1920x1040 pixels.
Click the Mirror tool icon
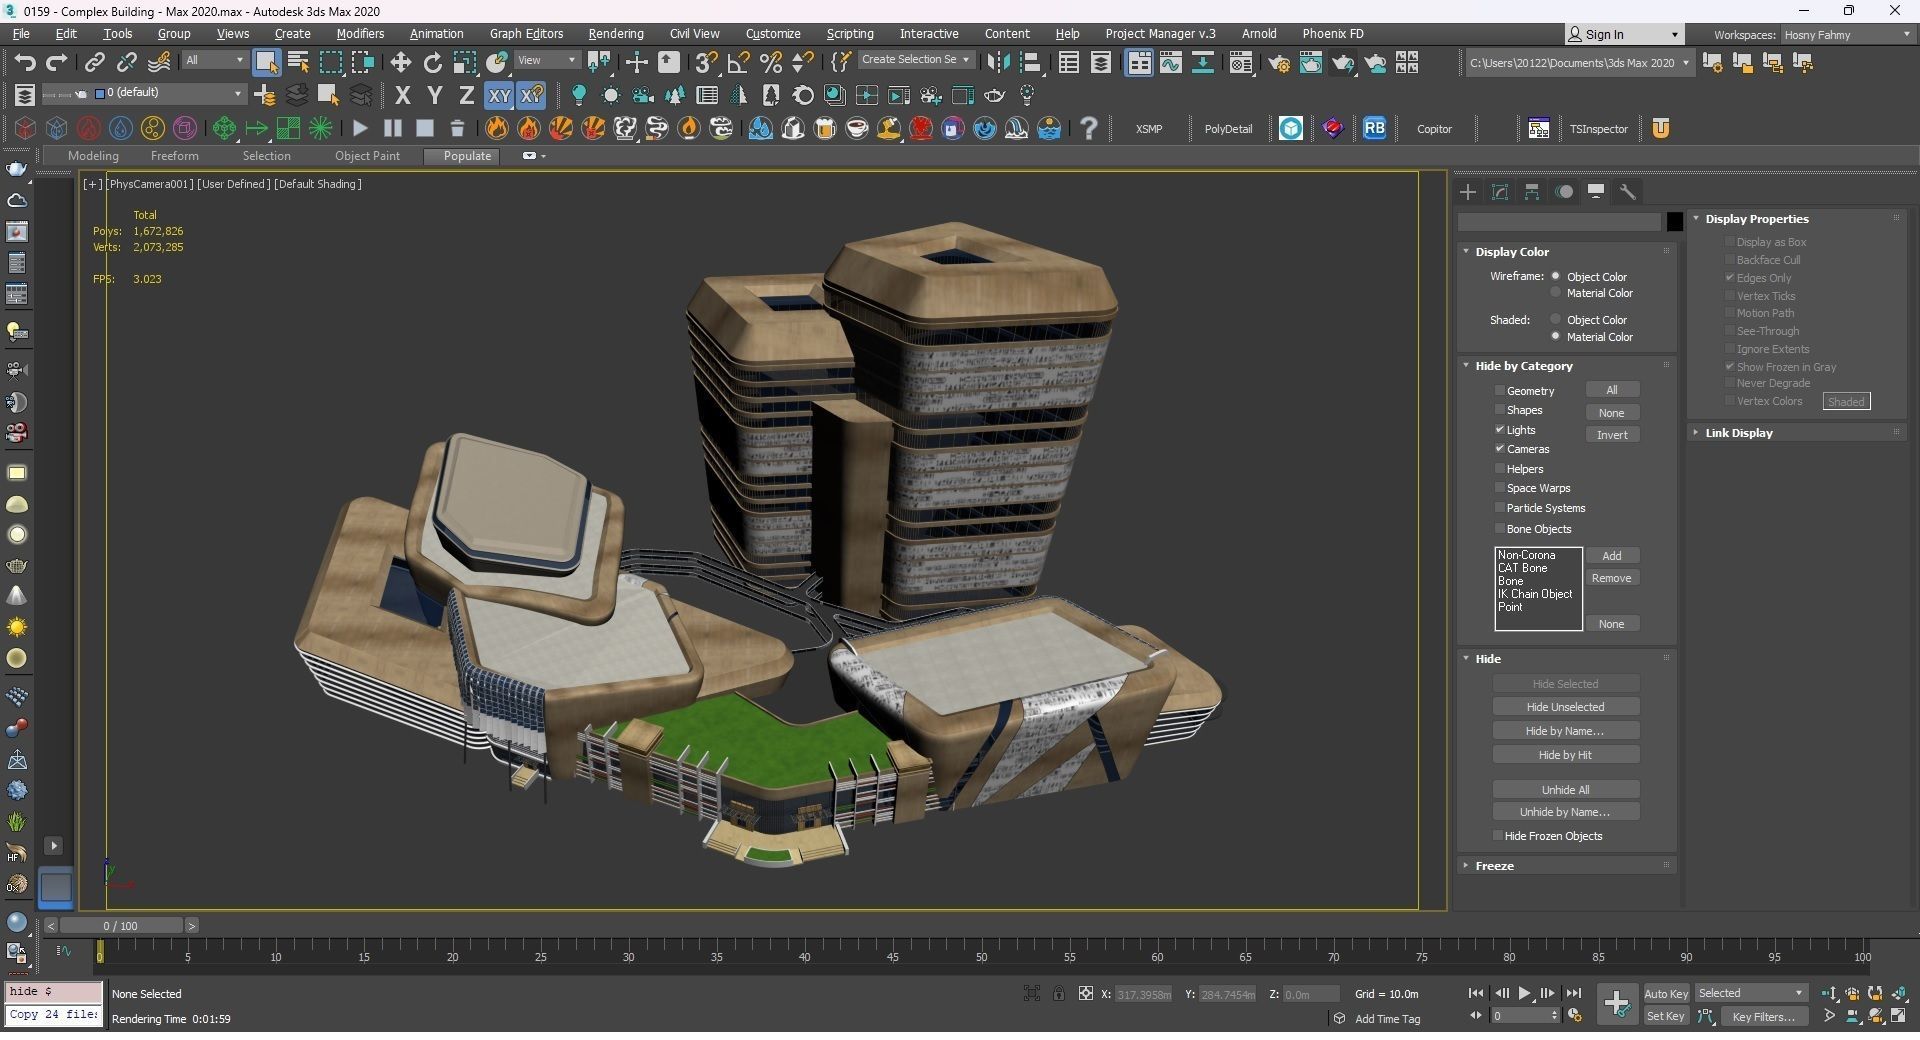click(998, 63)
